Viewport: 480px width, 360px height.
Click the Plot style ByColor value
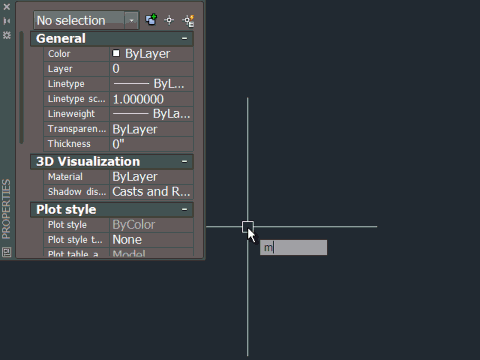[152, 225]
